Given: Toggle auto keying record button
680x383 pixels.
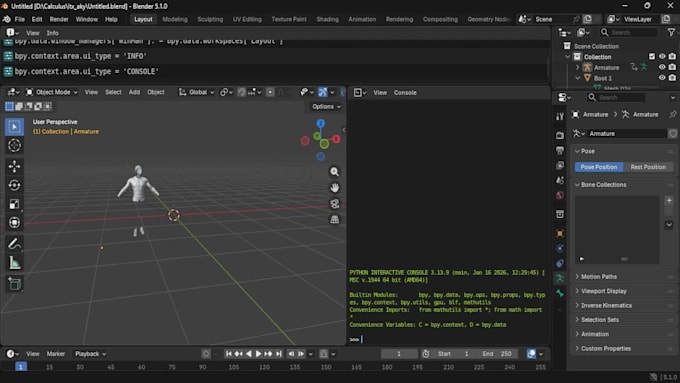Looking at the screenshot, I should click(206, 354).
